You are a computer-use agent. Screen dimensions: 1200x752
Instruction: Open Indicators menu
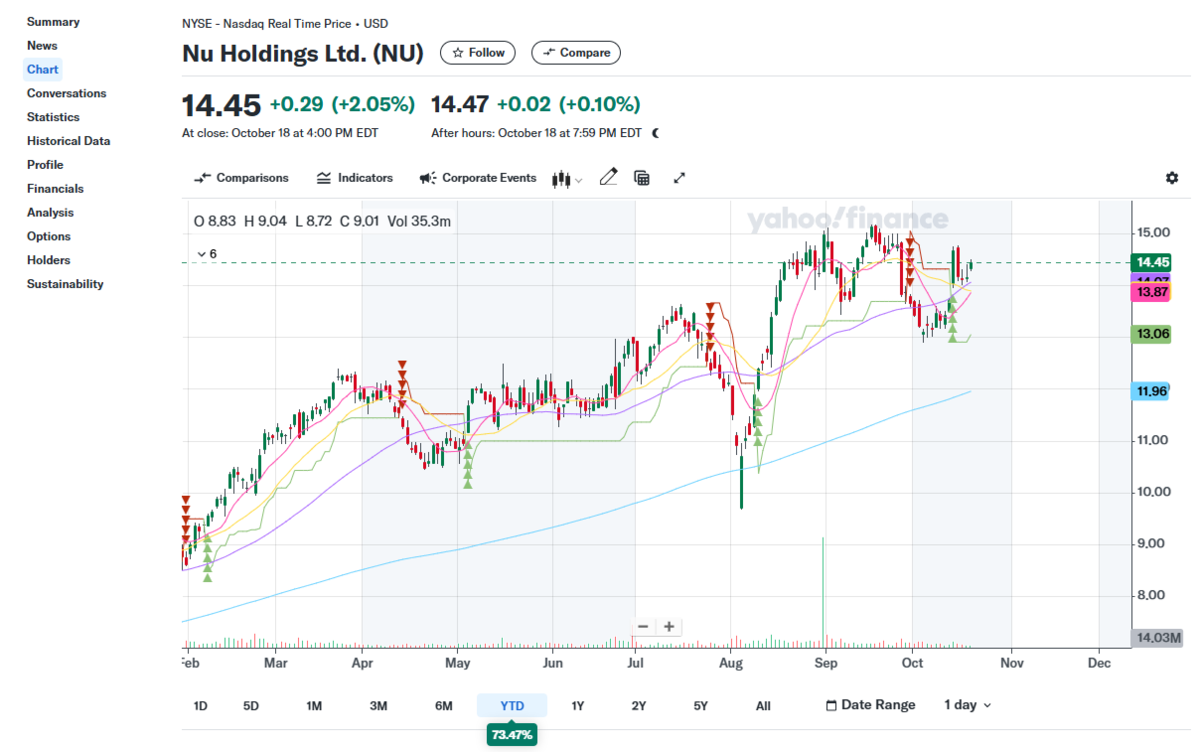355,178
